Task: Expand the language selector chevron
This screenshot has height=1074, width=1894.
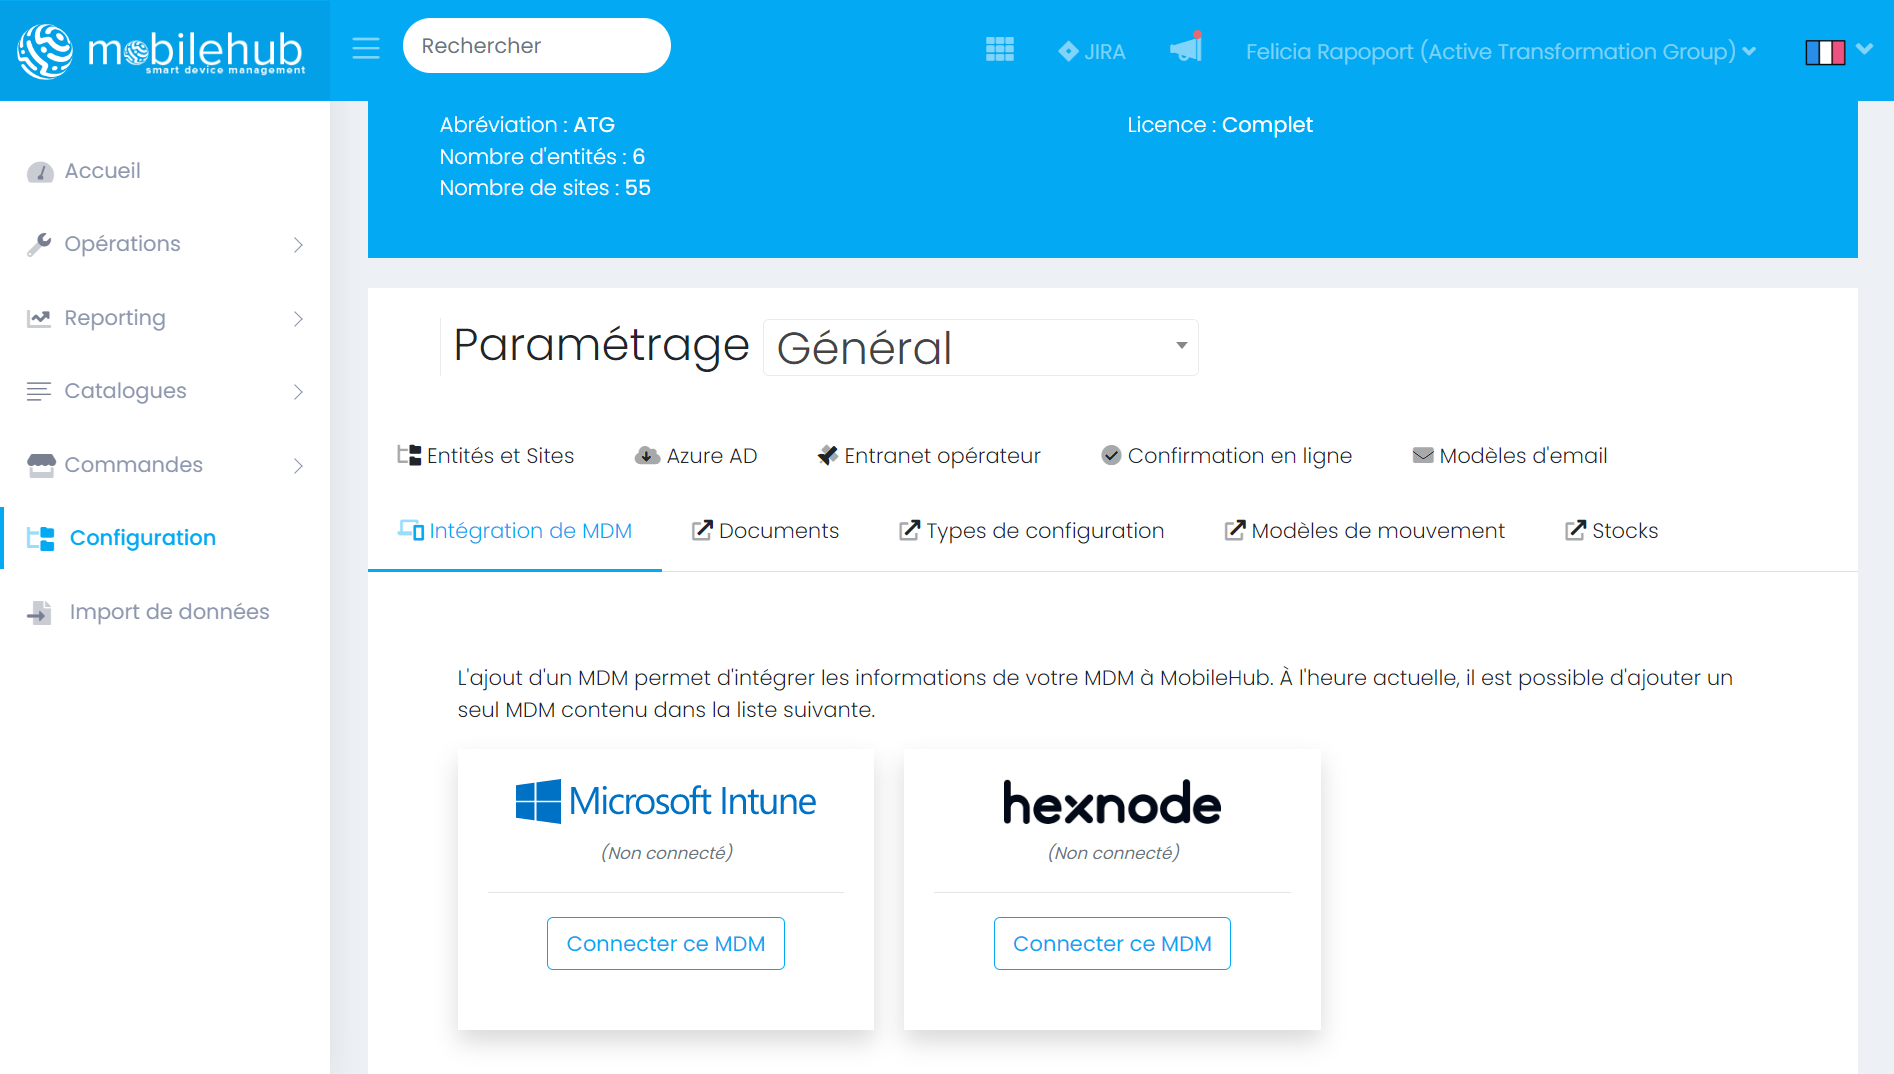Action: 1865,48
